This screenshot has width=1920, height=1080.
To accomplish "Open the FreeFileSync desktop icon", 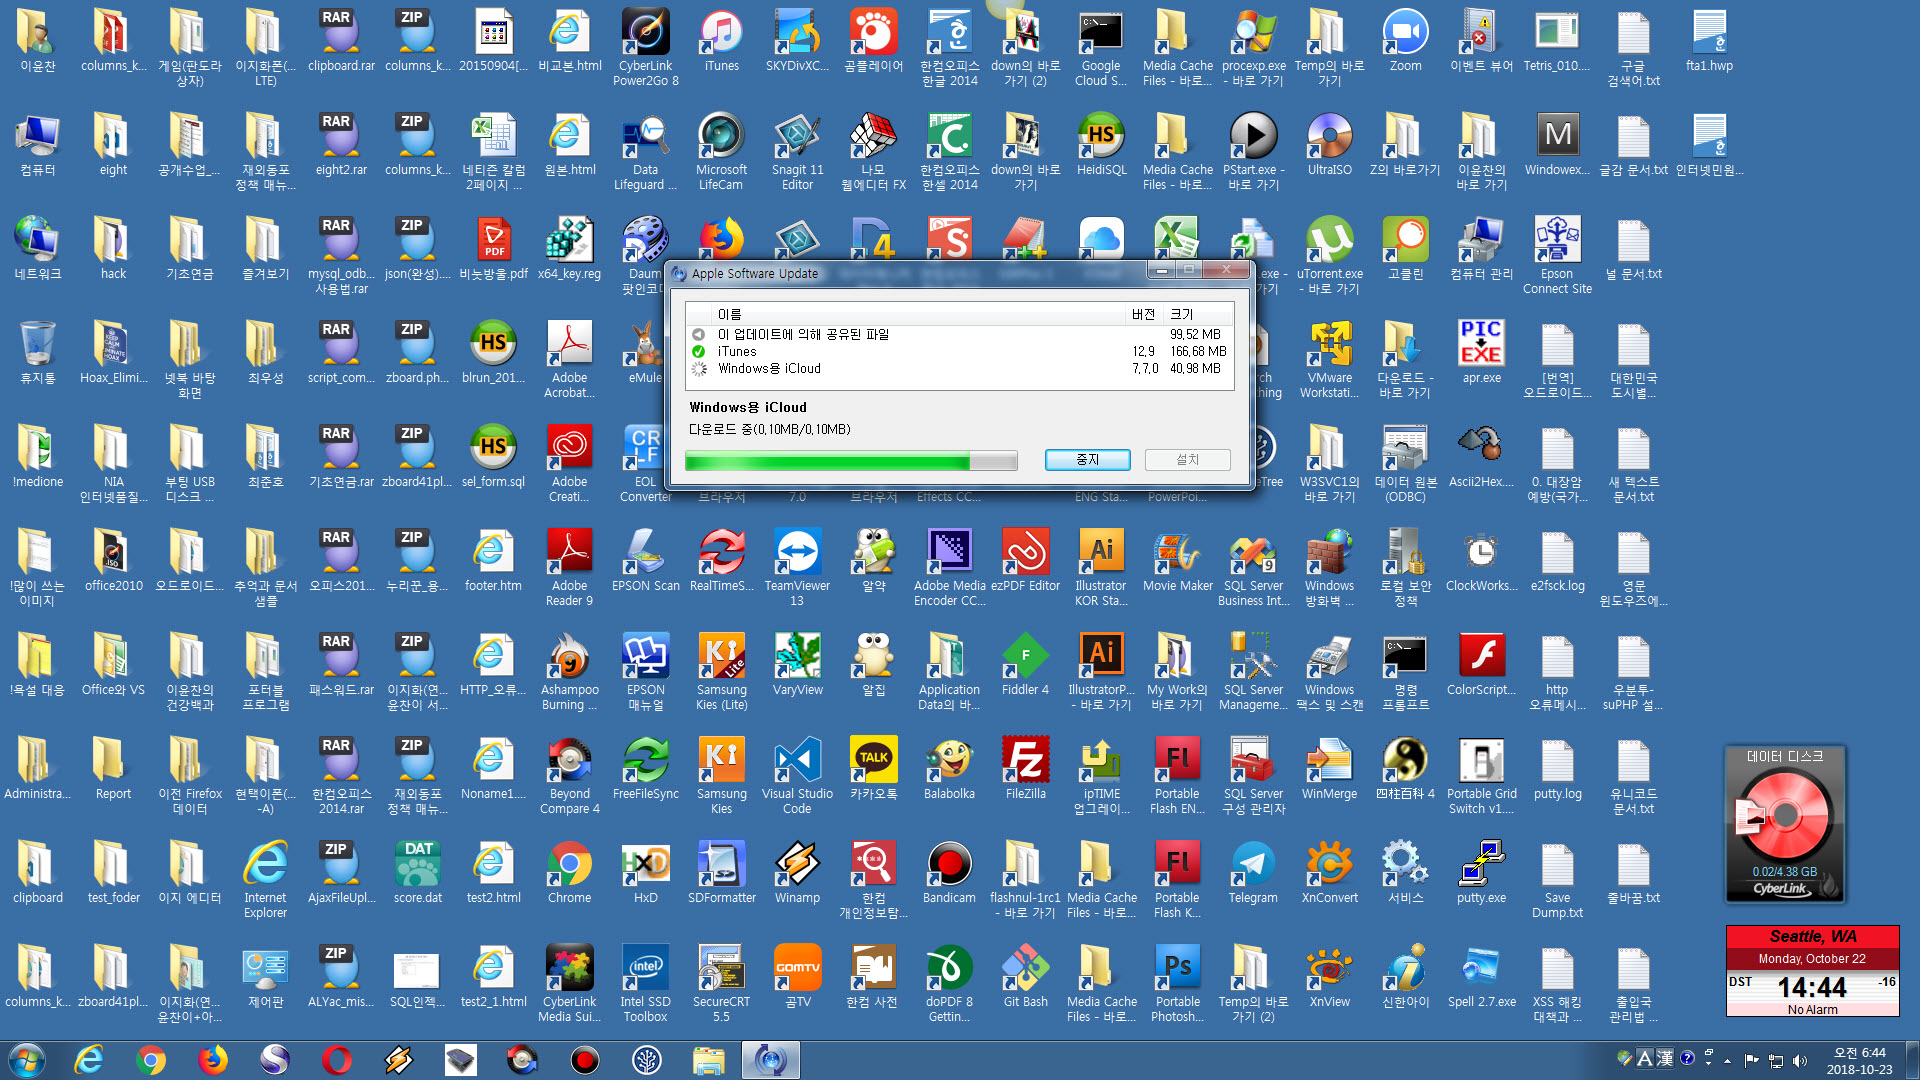I will 645,769.
